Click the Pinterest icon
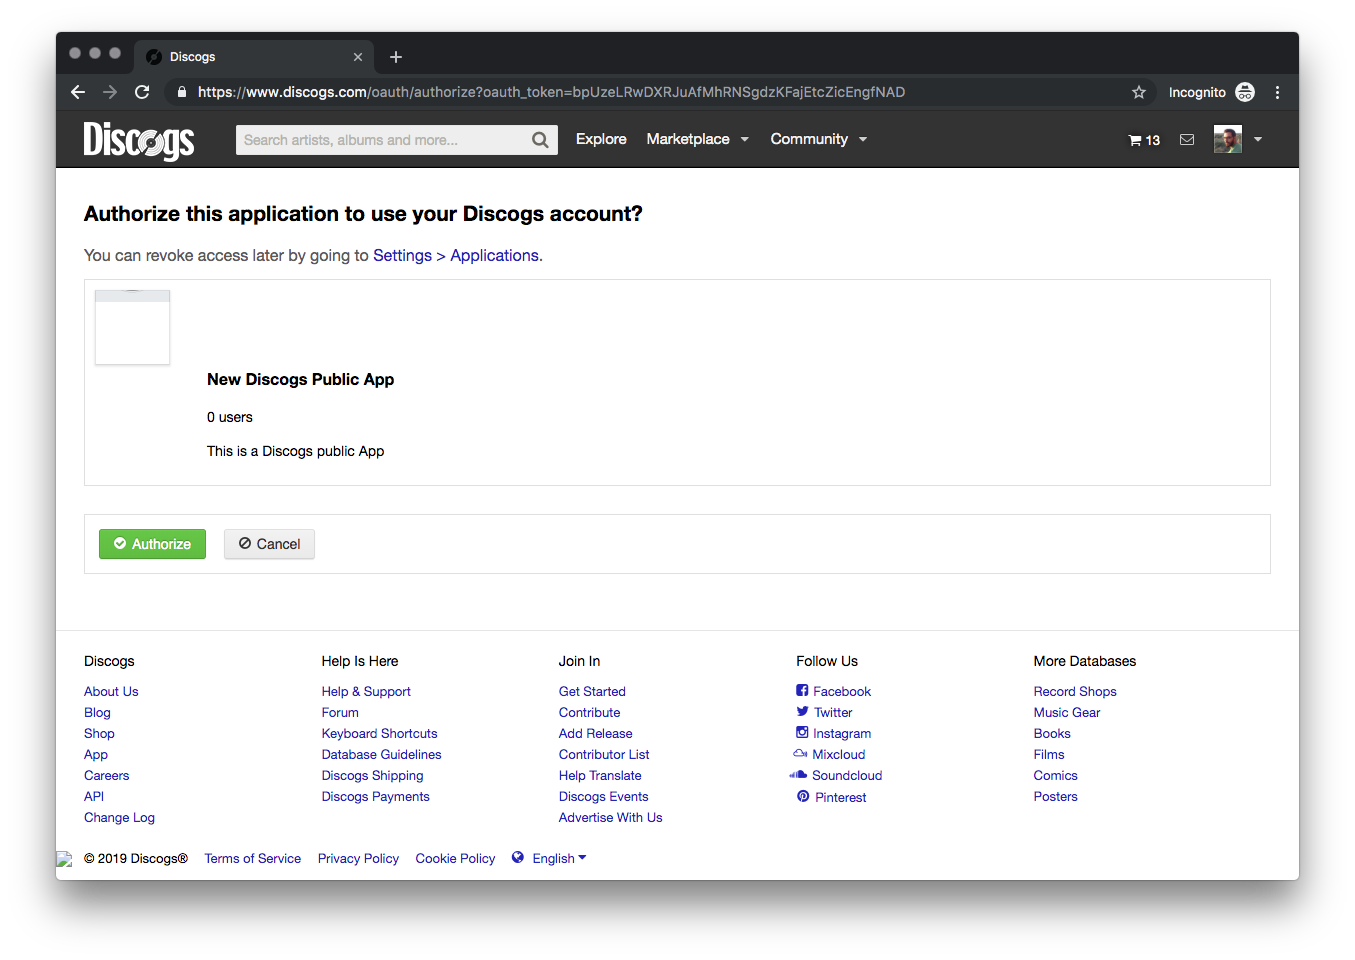This screenshot has width=1355, height=960. 803,796
